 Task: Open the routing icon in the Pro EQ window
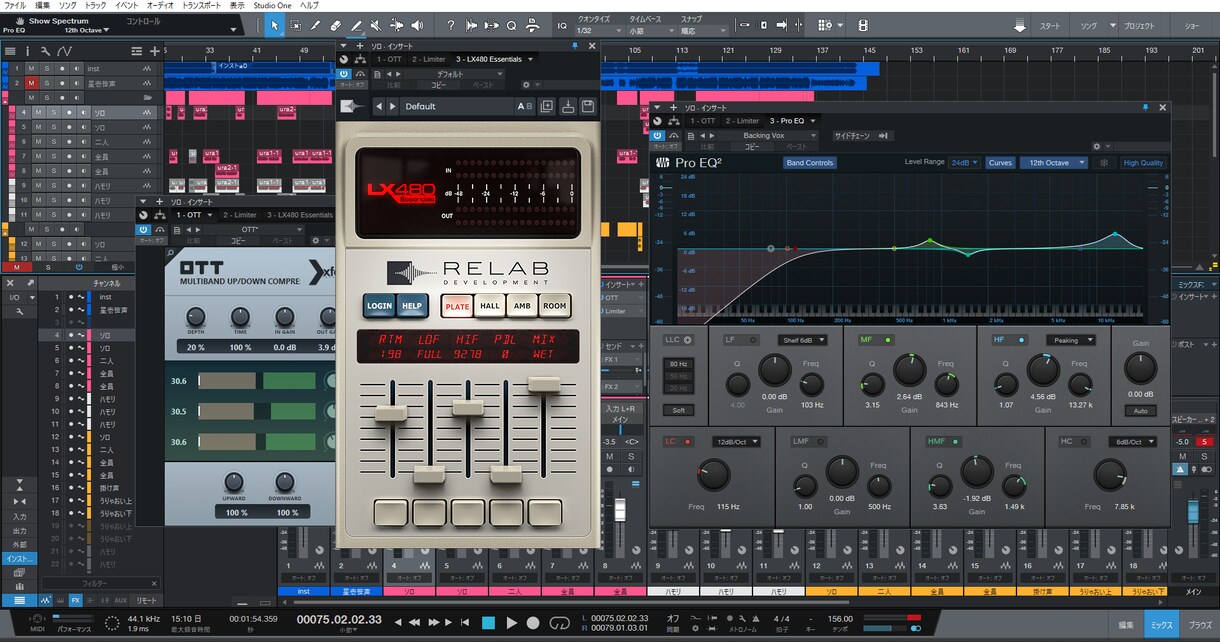(x=672, y=120)
